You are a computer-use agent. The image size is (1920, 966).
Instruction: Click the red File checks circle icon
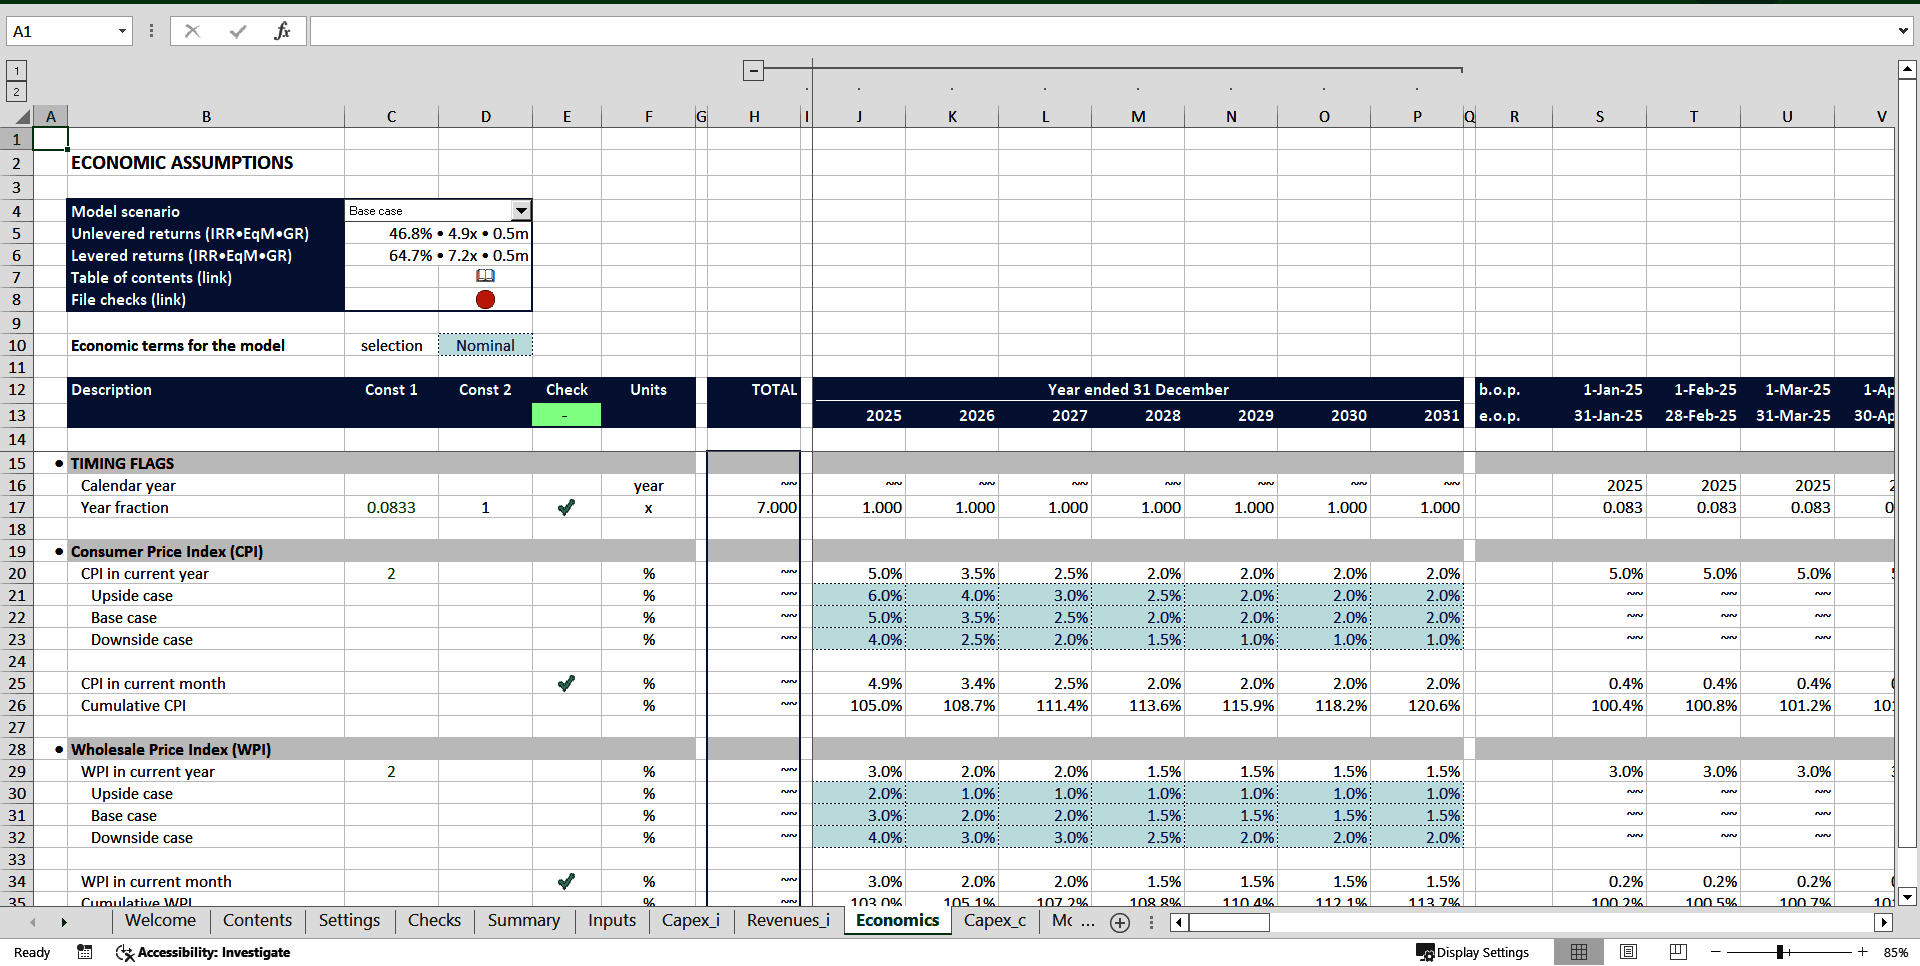[485, 299]
